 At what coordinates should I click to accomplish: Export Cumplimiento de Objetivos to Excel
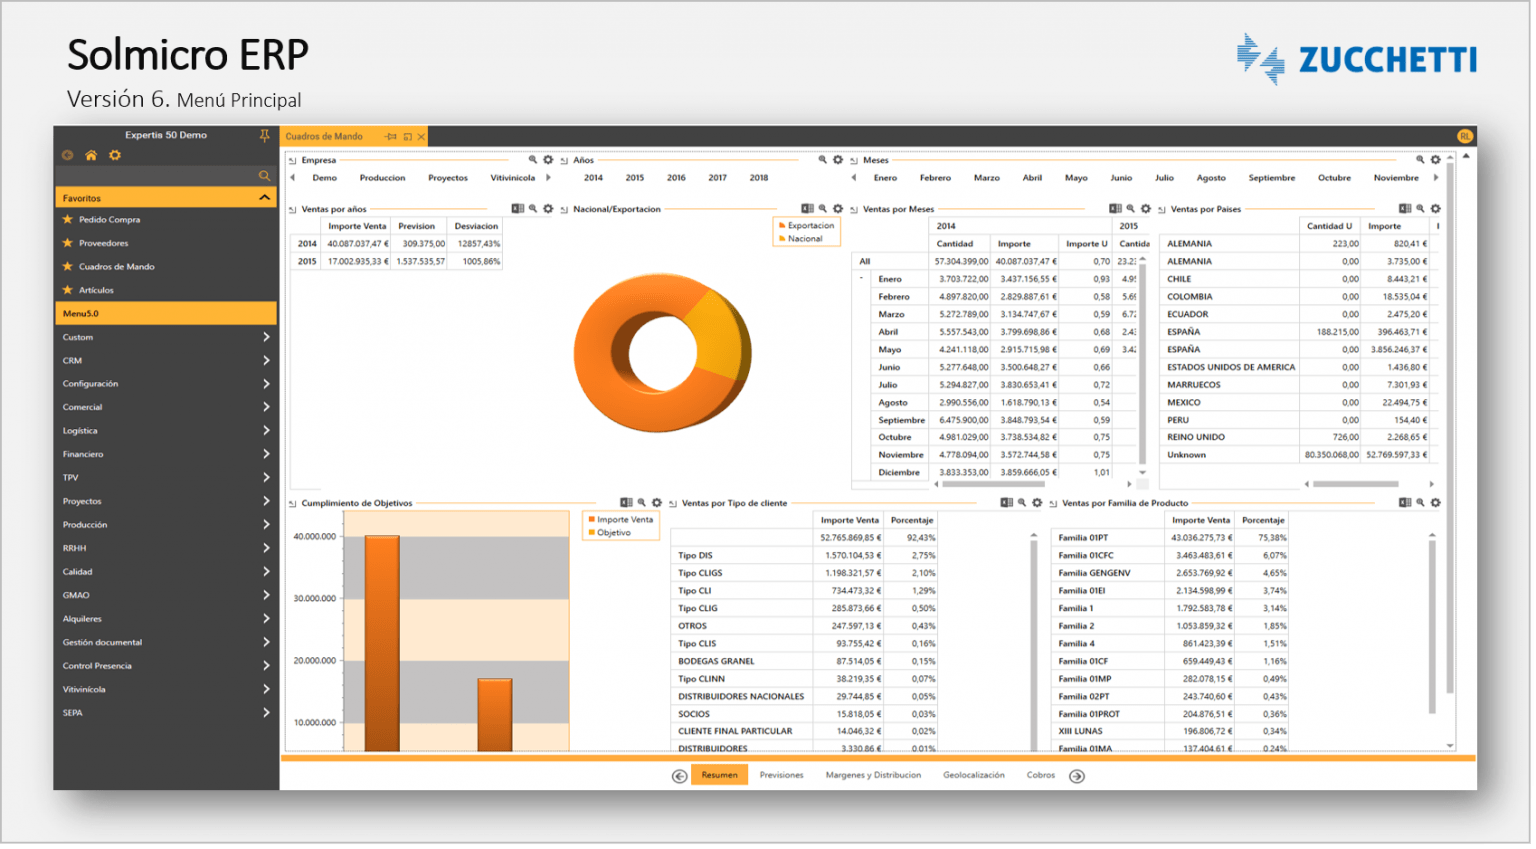(628, 505)
